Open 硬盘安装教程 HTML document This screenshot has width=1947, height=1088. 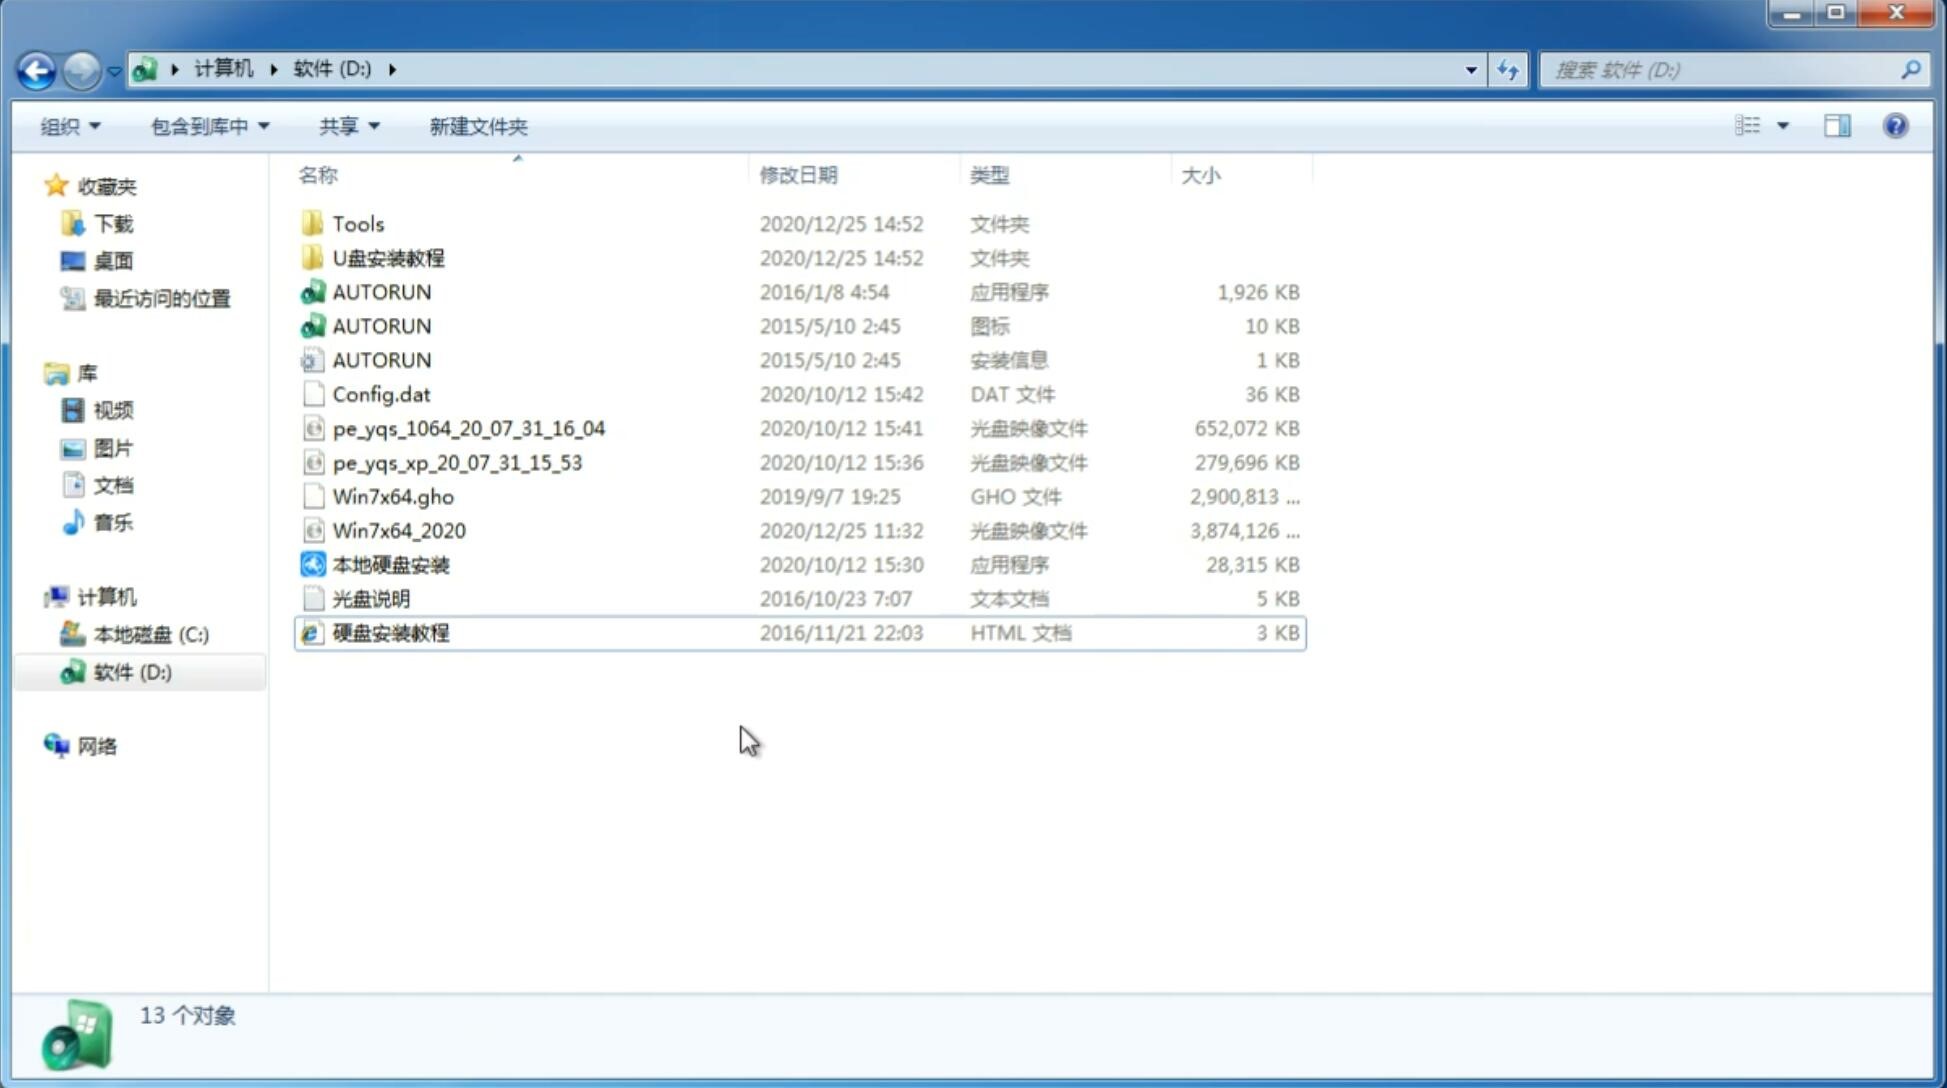(390, 632)
